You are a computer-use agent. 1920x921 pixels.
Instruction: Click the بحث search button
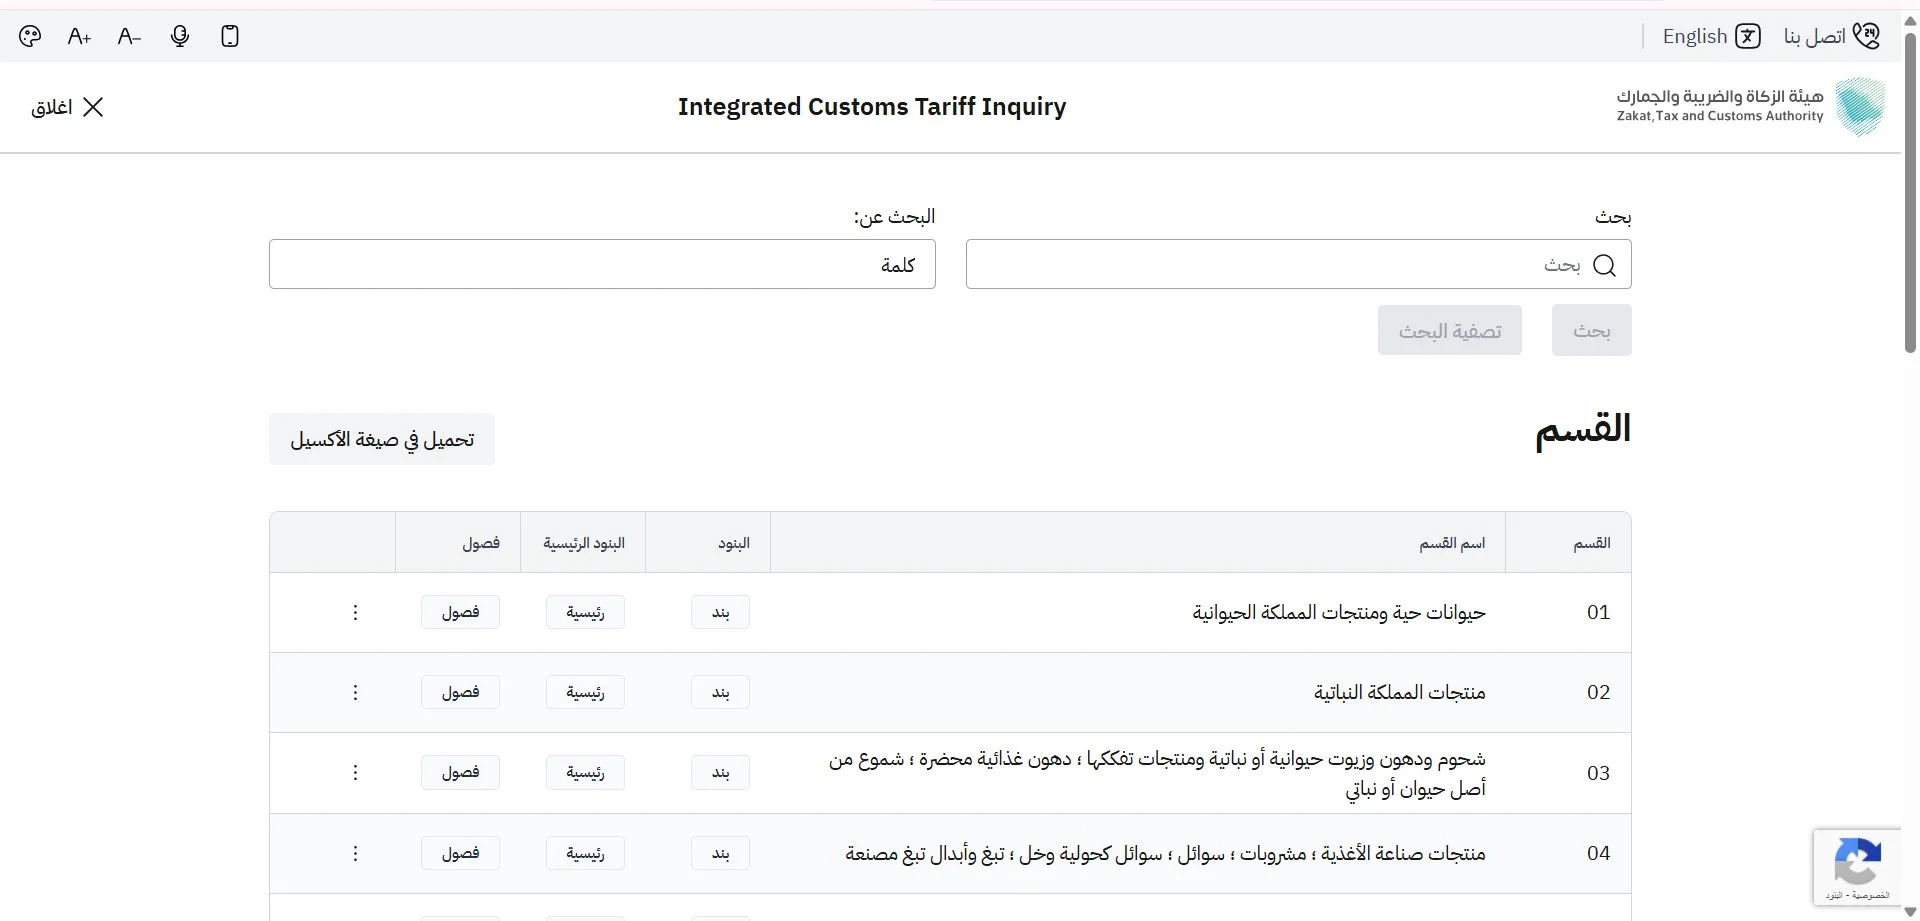pos(1591,330)
